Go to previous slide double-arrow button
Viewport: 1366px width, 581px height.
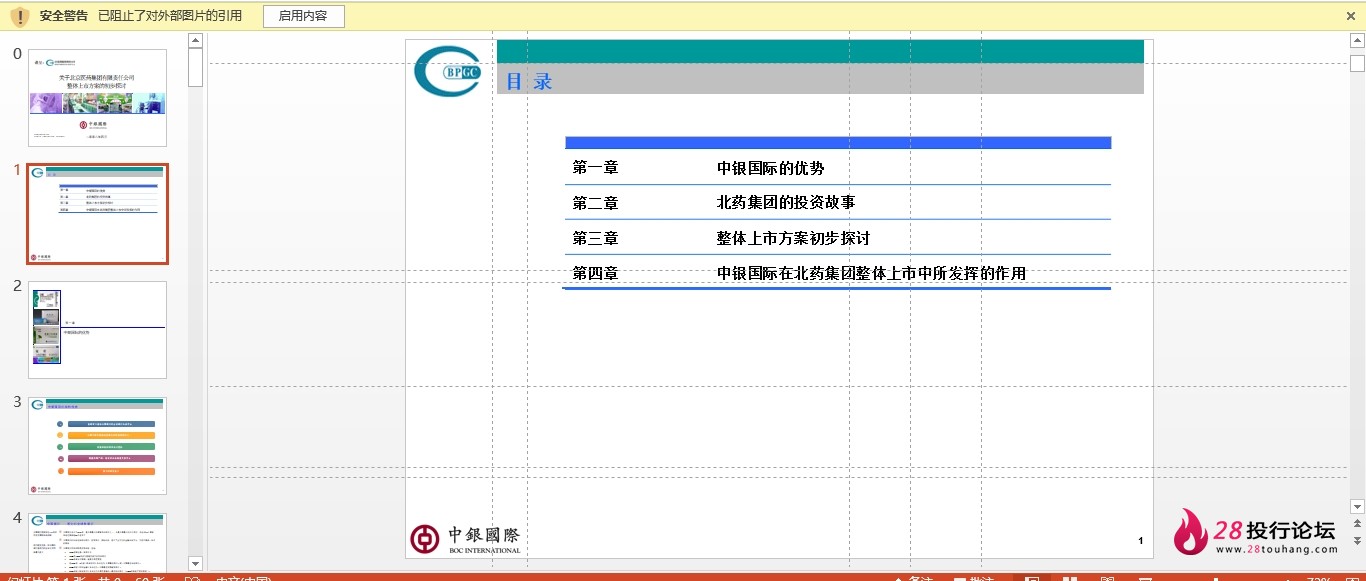tap(1357, 524)
